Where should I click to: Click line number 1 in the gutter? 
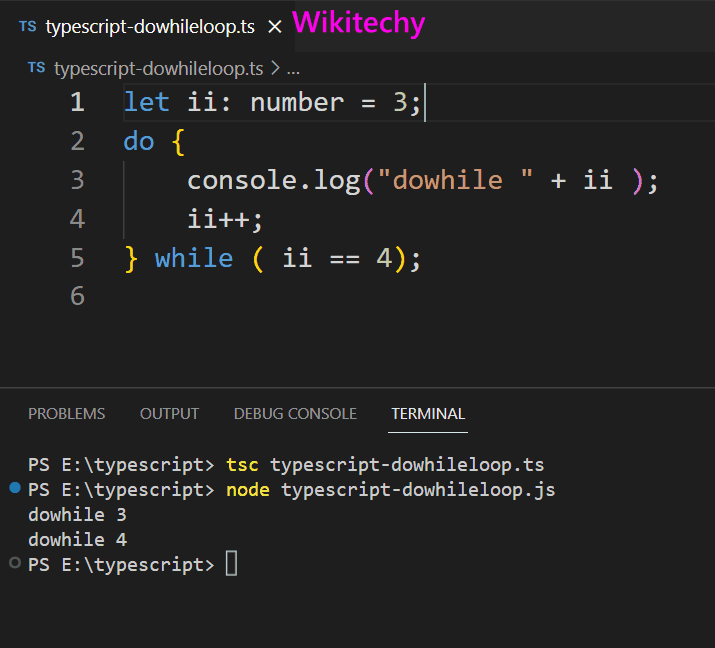77,102
